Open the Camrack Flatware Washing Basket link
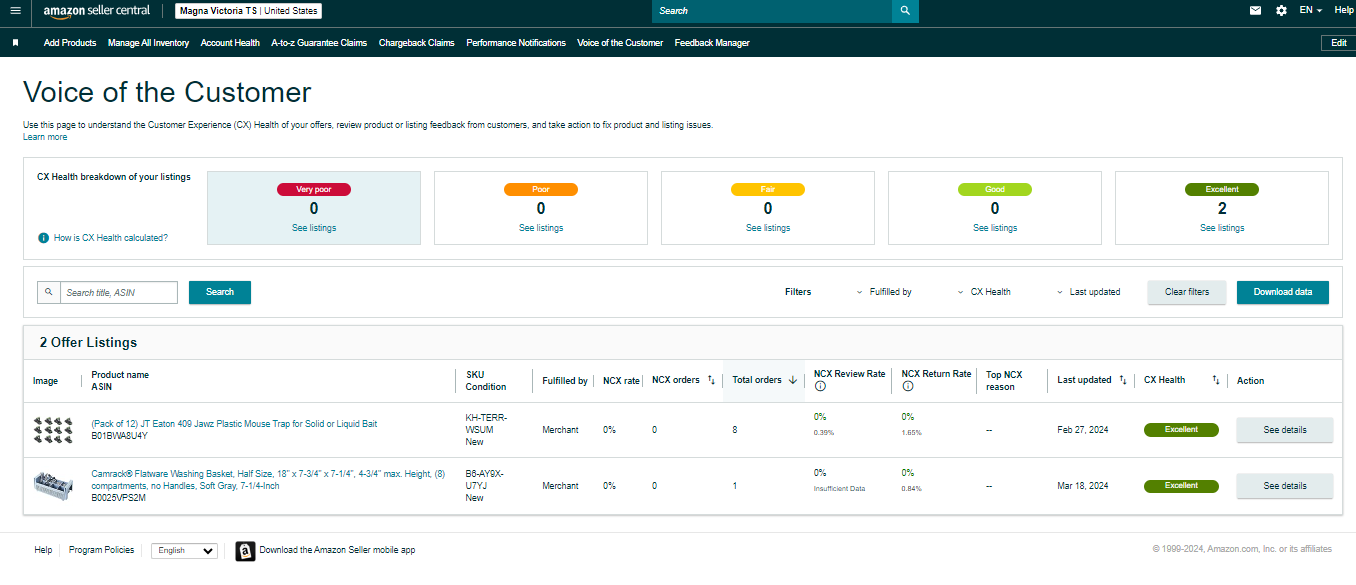 [x=268, y=480]
